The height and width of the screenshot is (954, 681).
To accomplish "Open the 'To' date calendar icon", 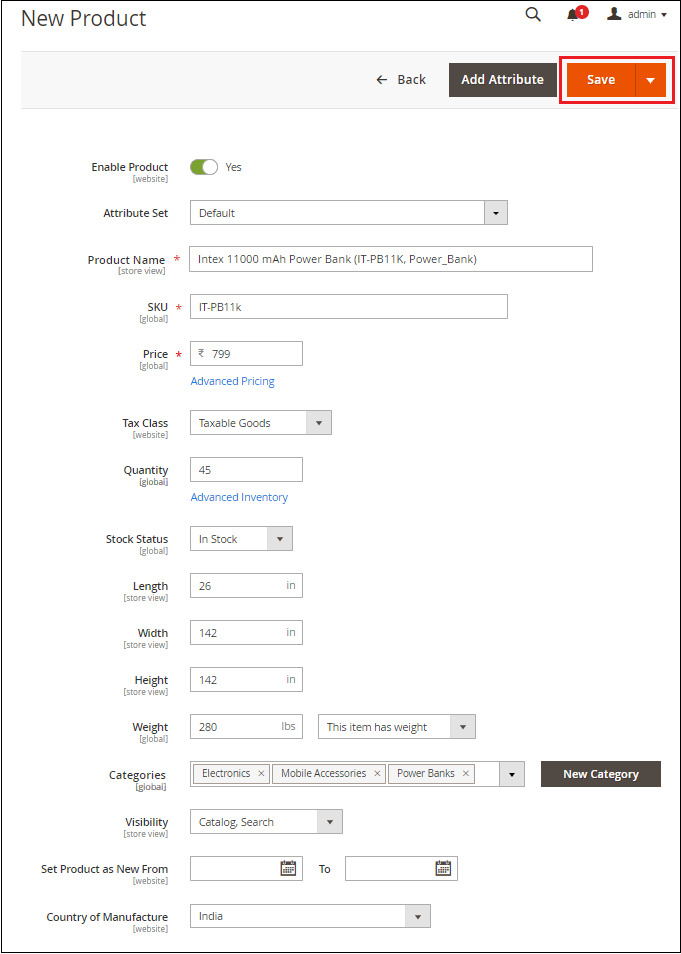I will 443,868.
